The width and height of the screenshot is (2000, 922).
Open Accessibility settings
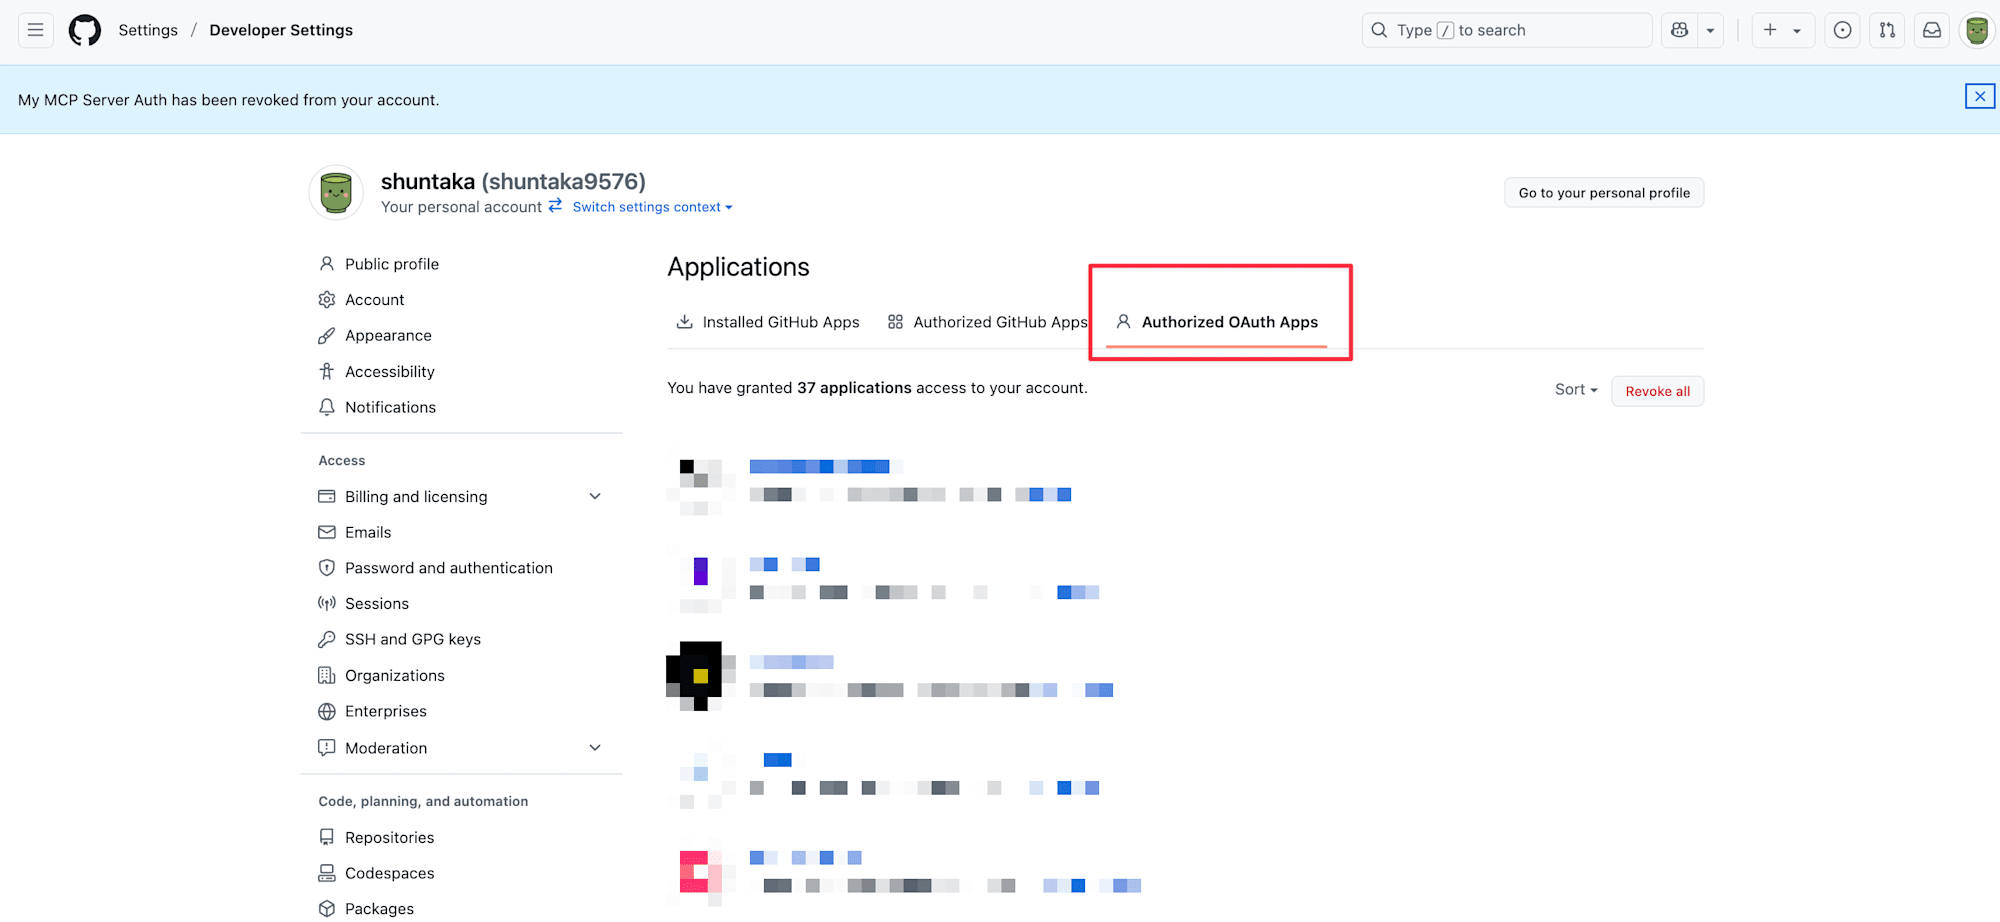389,372
